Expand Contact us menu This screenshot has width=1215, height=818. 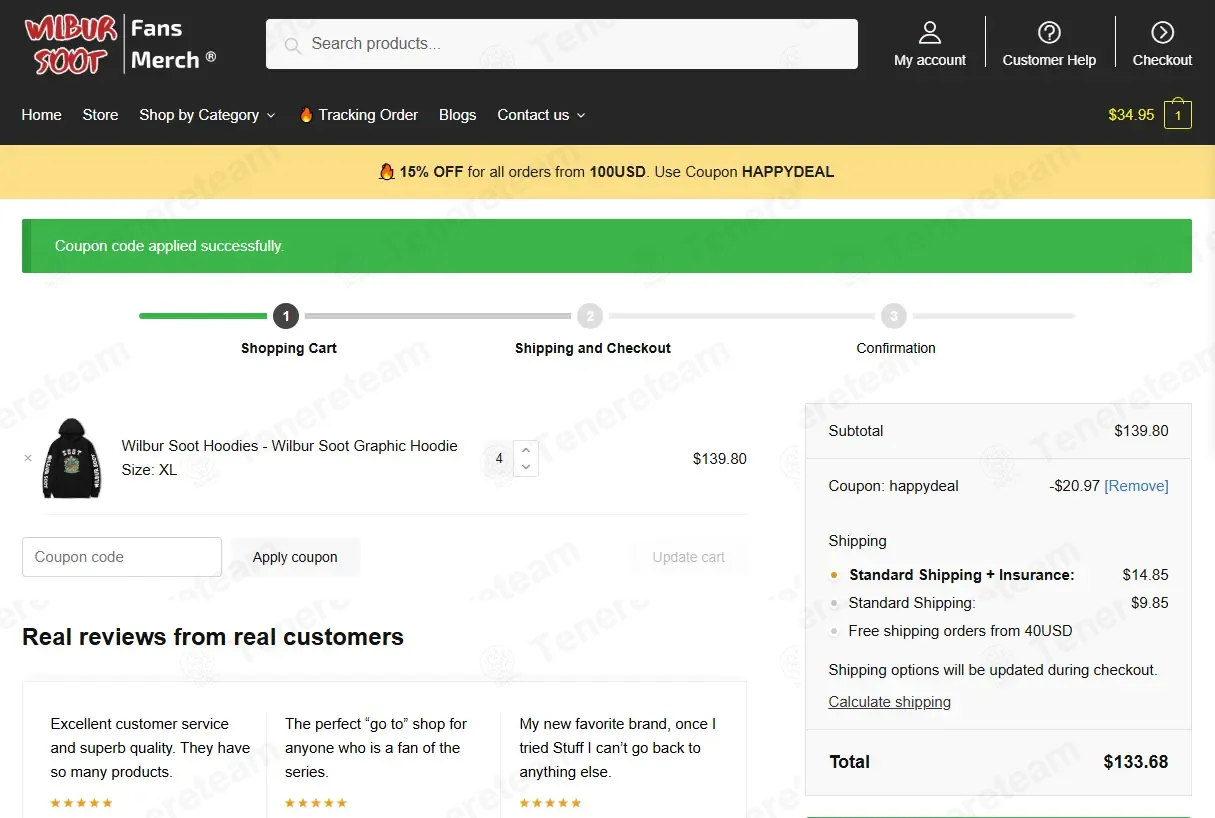coord(541,115)
